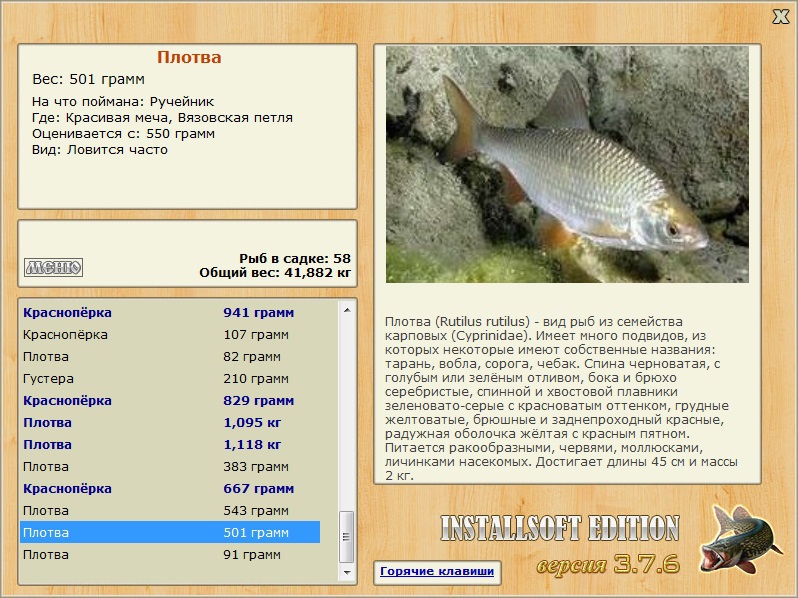This screenshot has height=598, width=798.
Task: Click Где: Красивая меча, Вязовская петля line
Action: [162, 118]
